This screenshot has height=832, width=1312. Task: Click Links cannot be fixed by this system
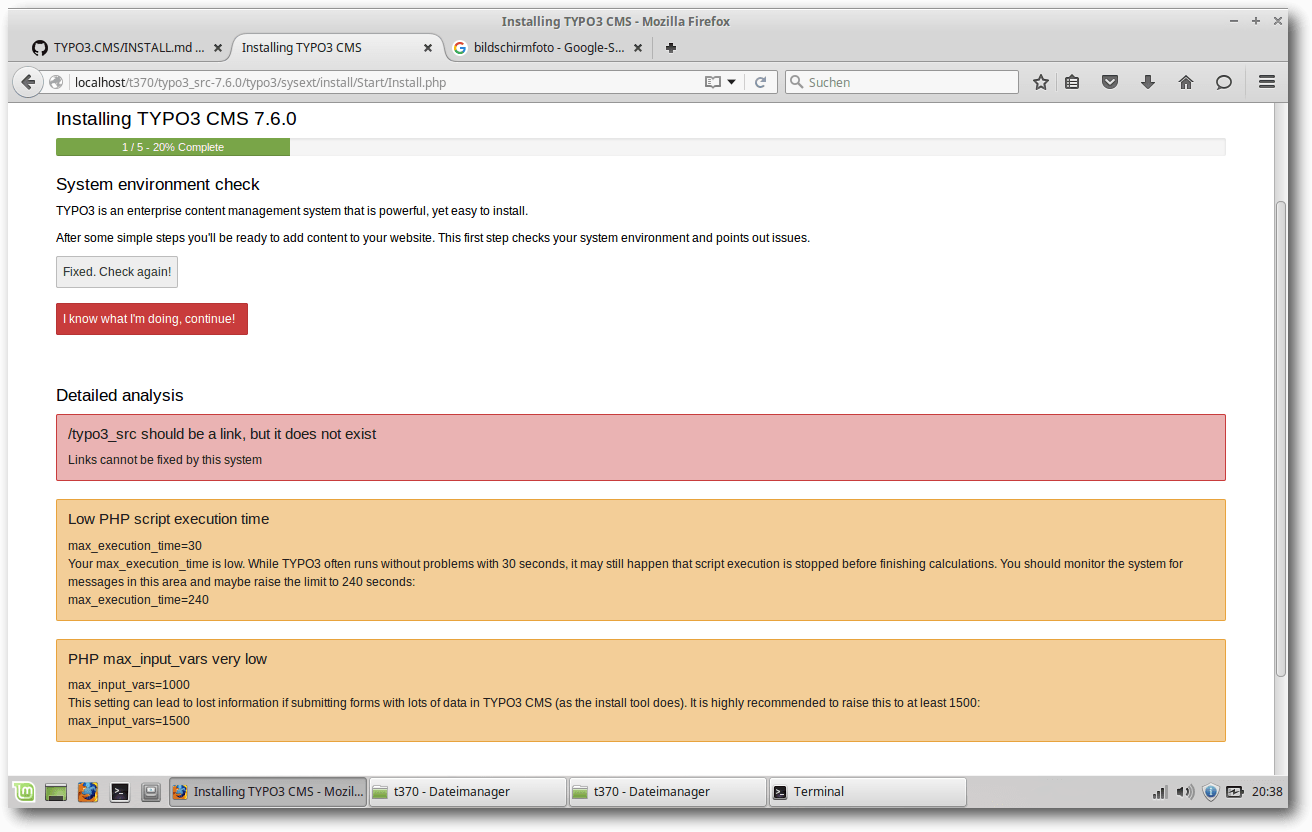click(x=165, y=460)
